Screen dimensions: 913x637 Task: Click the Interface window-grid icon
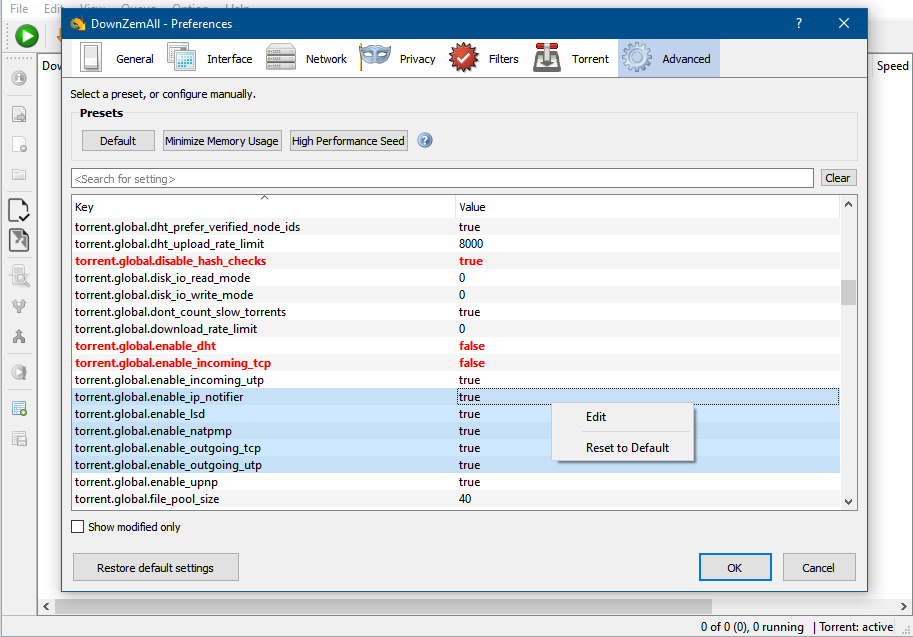pyautogui.click(x=182, y=57)
